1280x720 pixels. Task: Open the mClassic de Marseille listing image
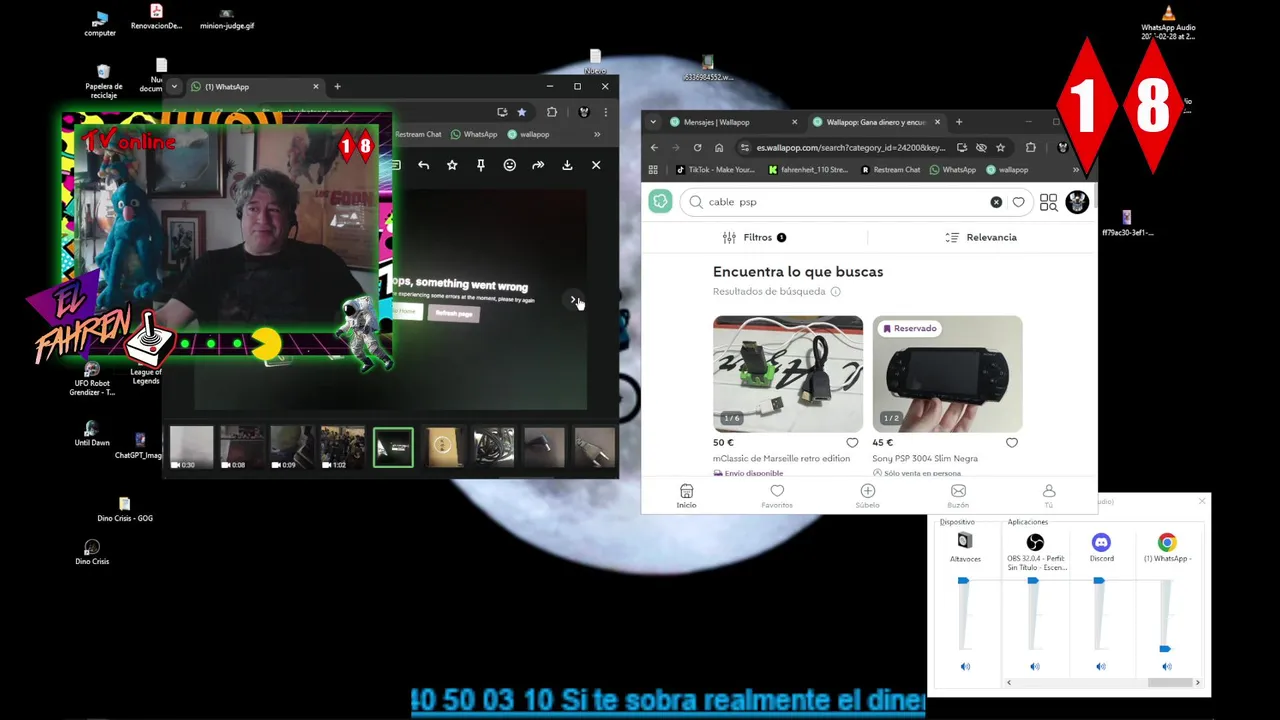[x=788, y=374]
